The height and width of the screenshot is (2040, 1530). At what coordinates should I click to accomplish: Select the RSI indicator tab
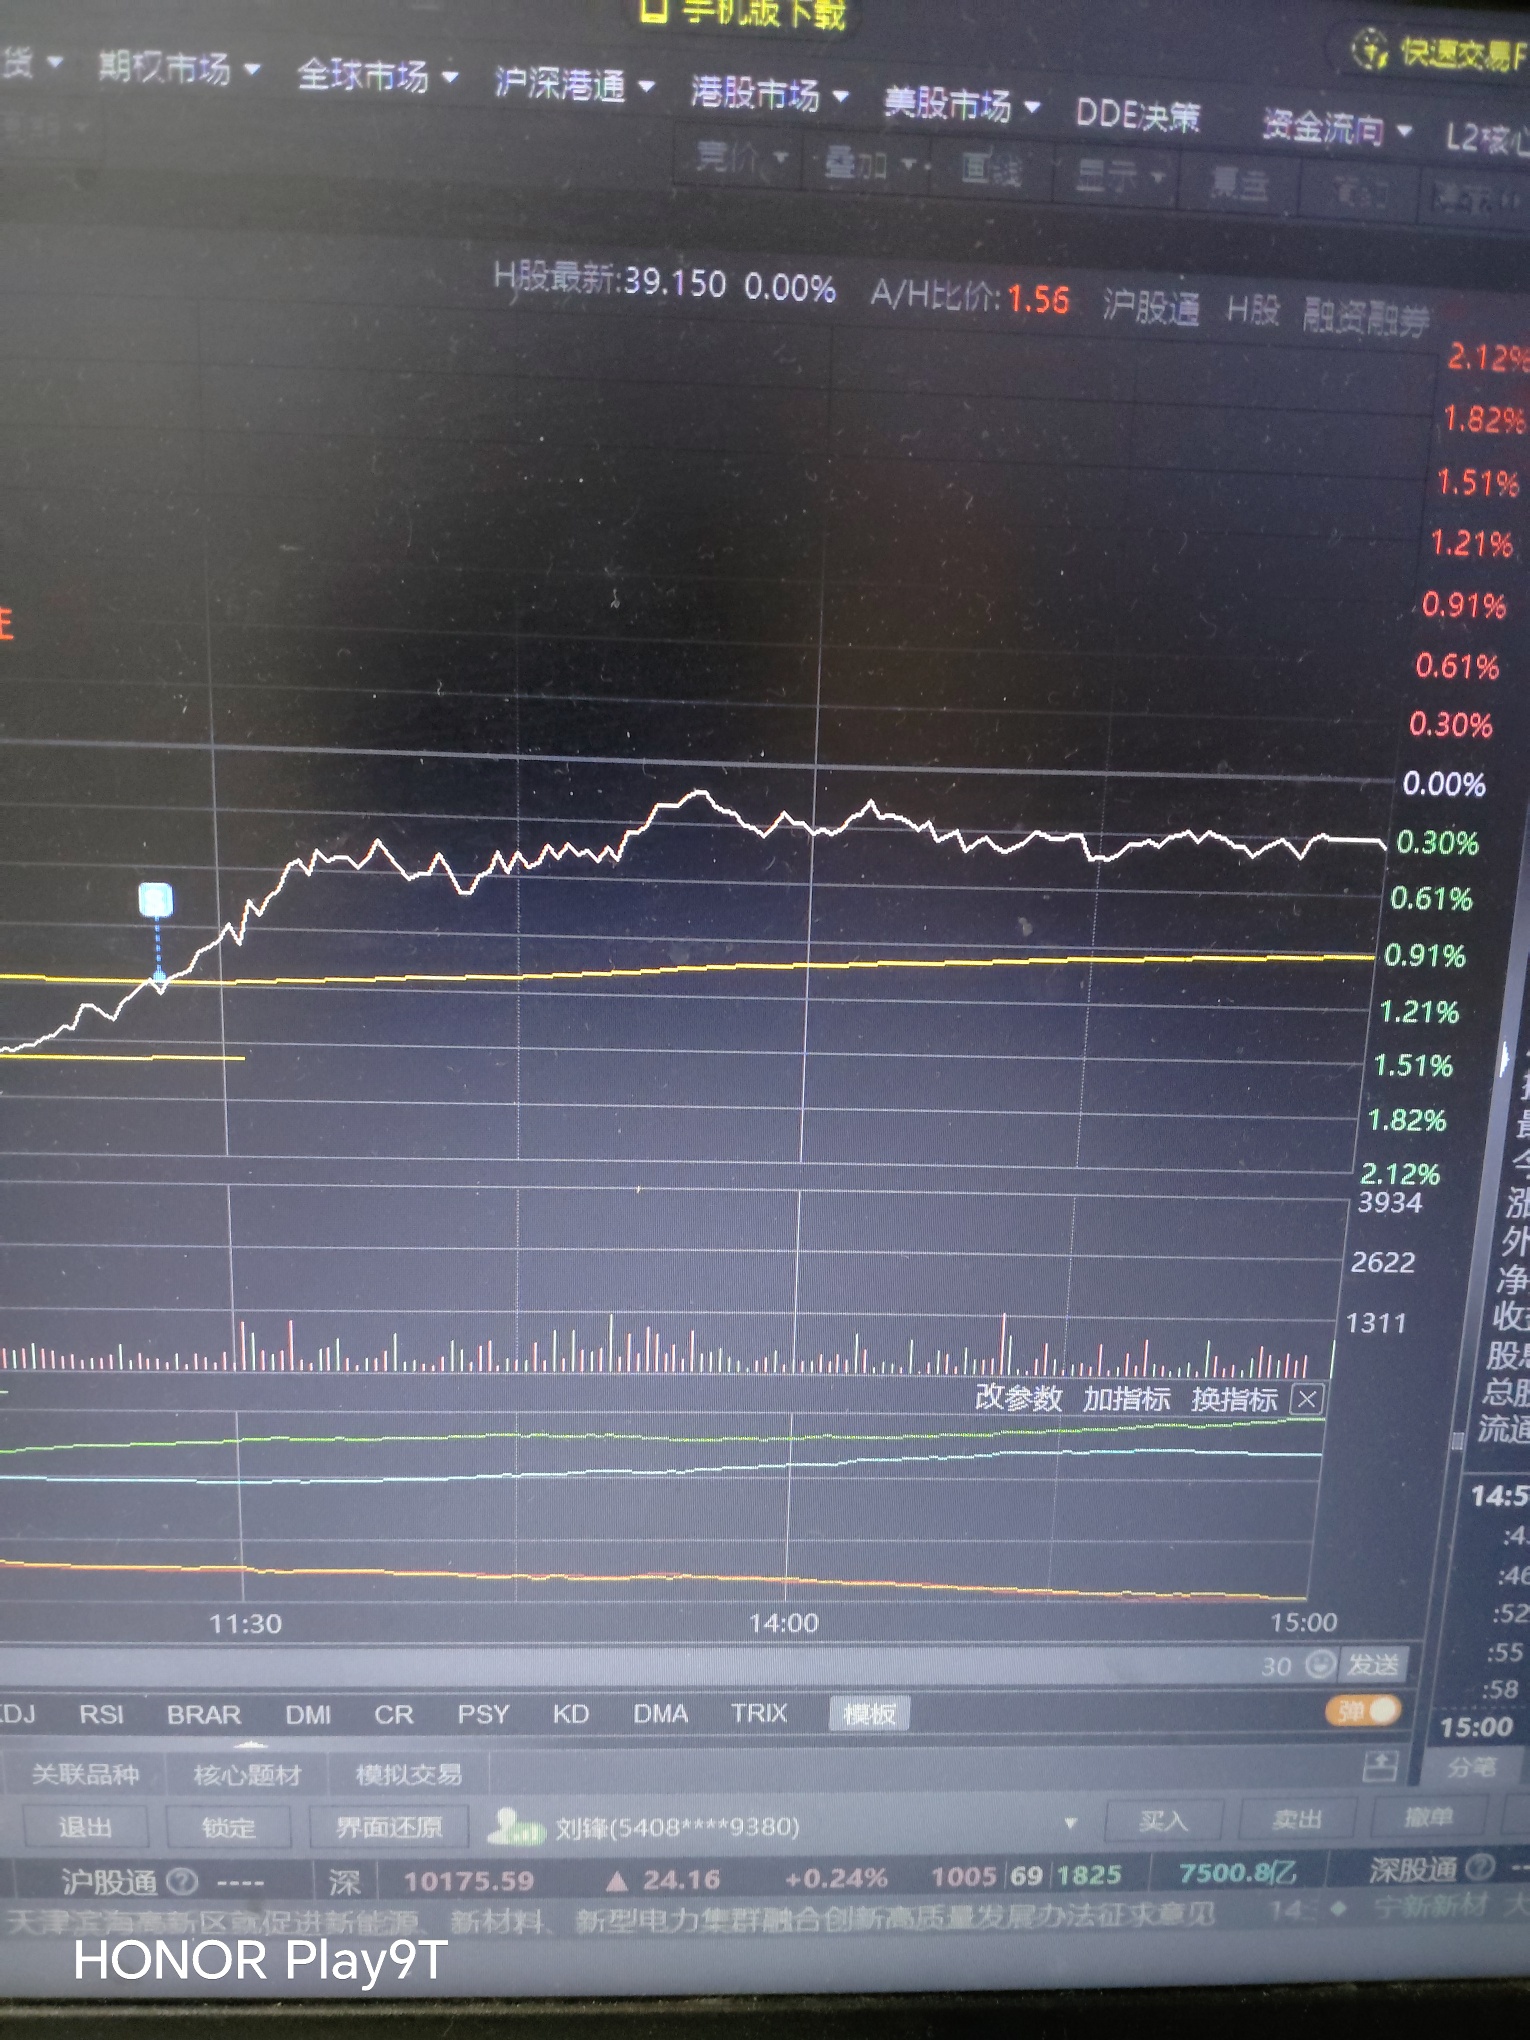click(x=101, y=1714)
